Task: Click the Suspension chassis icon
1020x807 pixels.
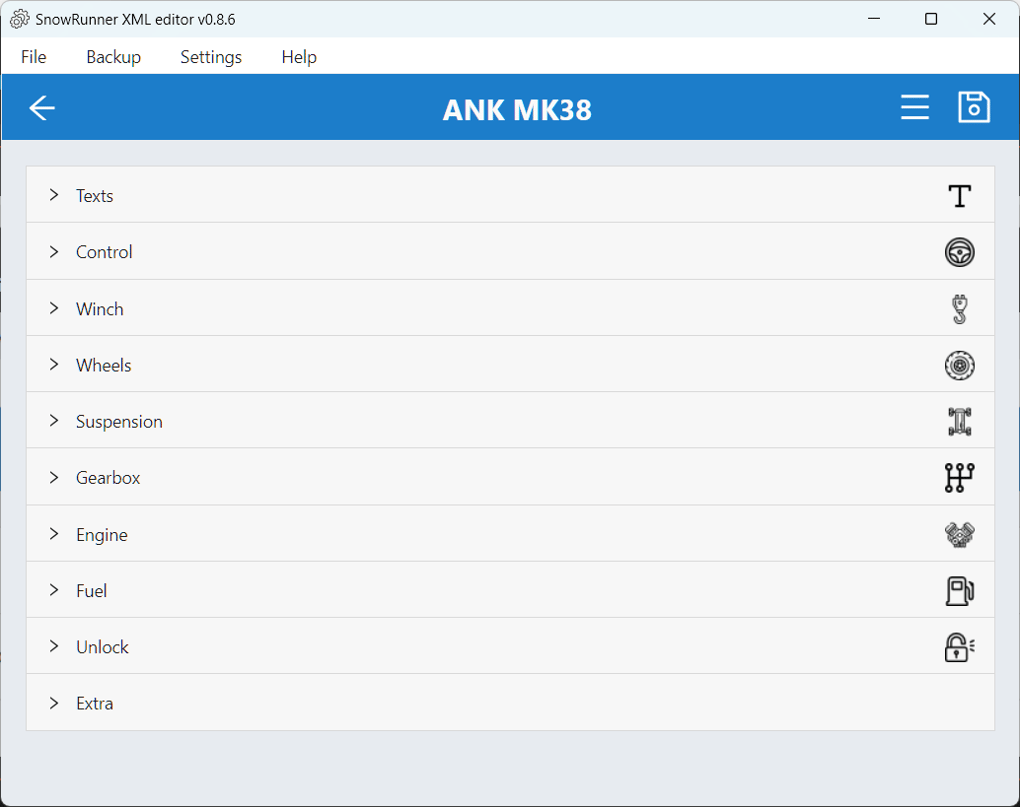Action: (960, 421)
